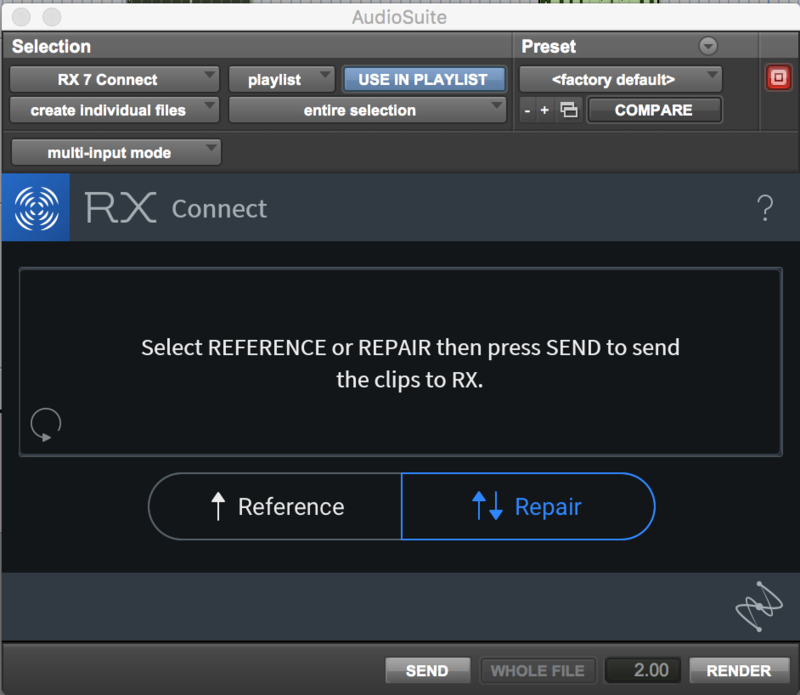Click the Select REFERENCE or REPAIR instruction text

pos(410,363)
